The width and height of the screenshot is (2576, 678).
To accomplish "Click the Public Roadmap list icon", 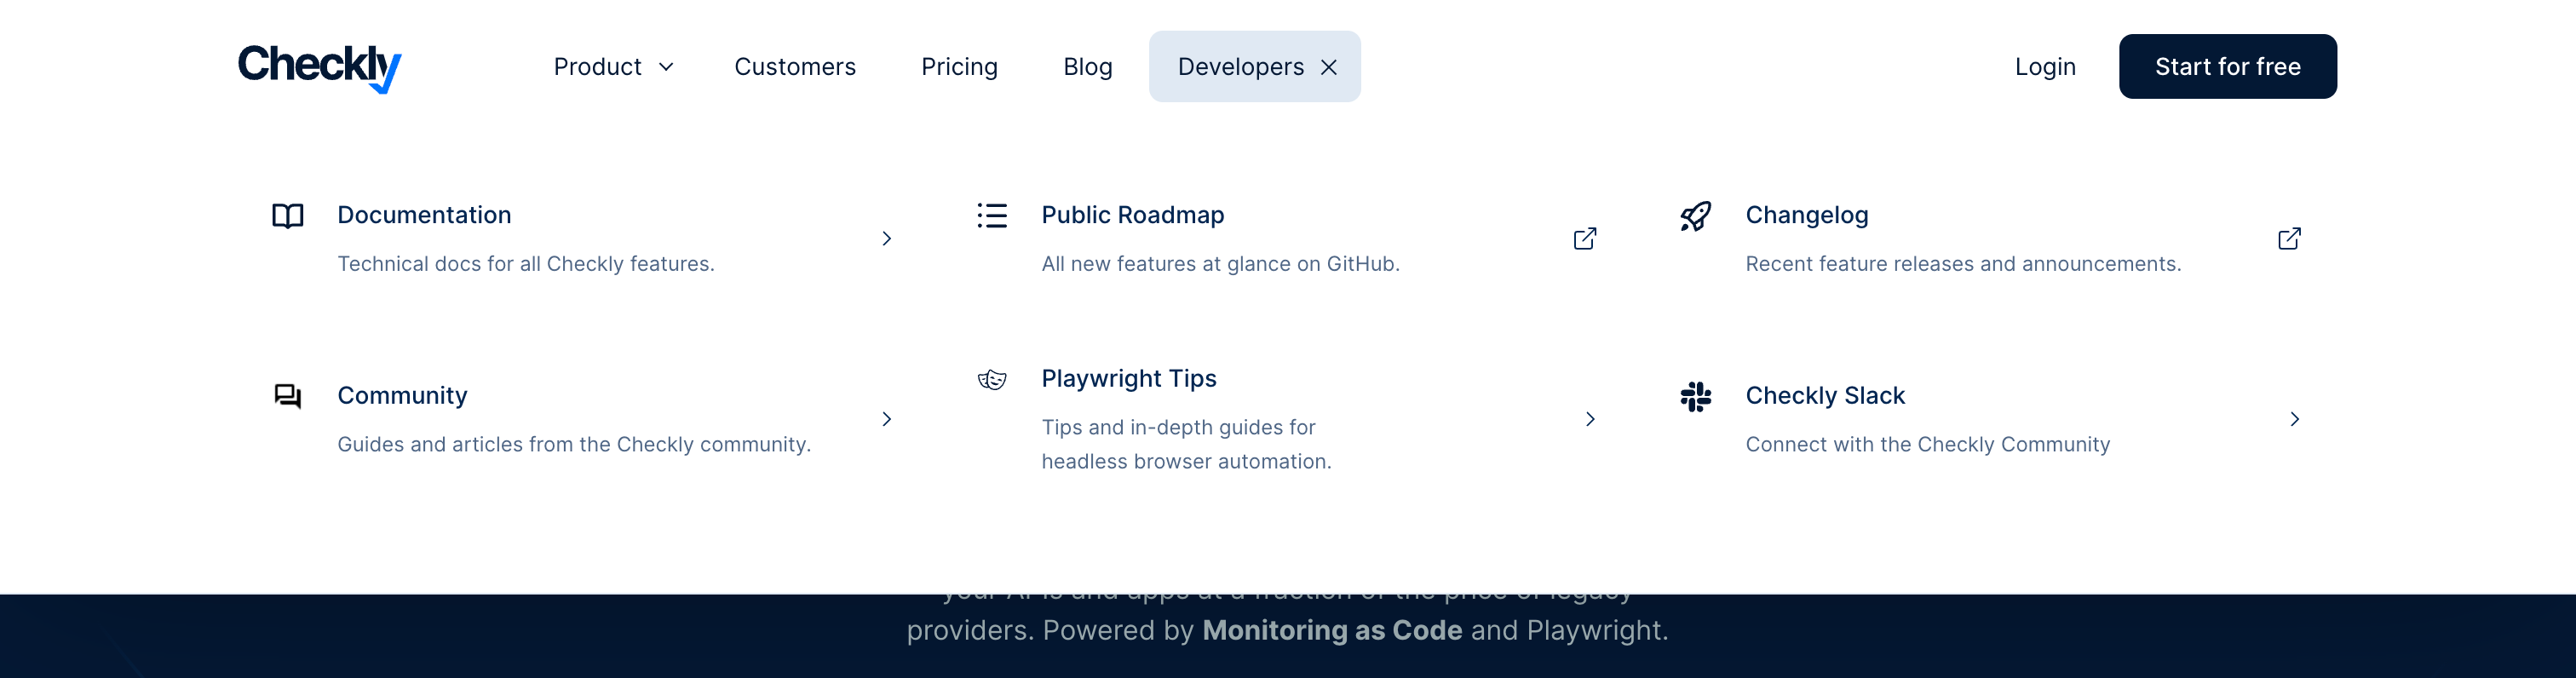I will pos(992,216).
